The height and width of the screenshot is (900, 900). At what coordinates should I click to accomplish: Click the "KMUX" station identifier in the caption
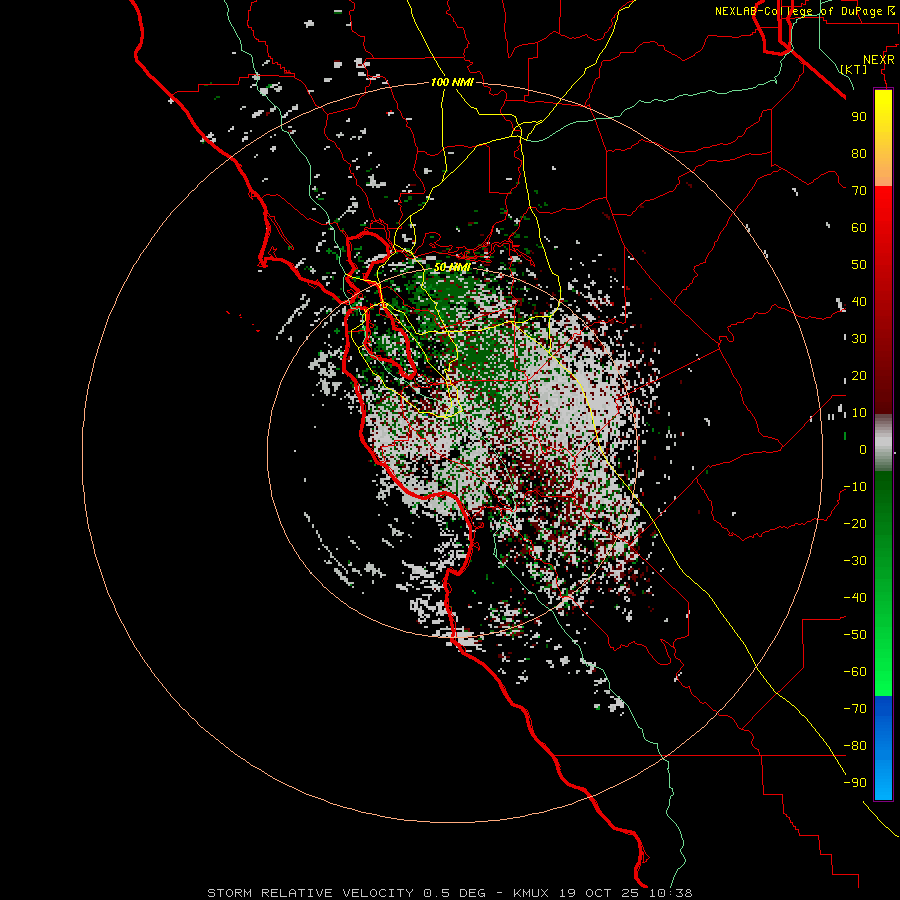[x=530, y=893]
